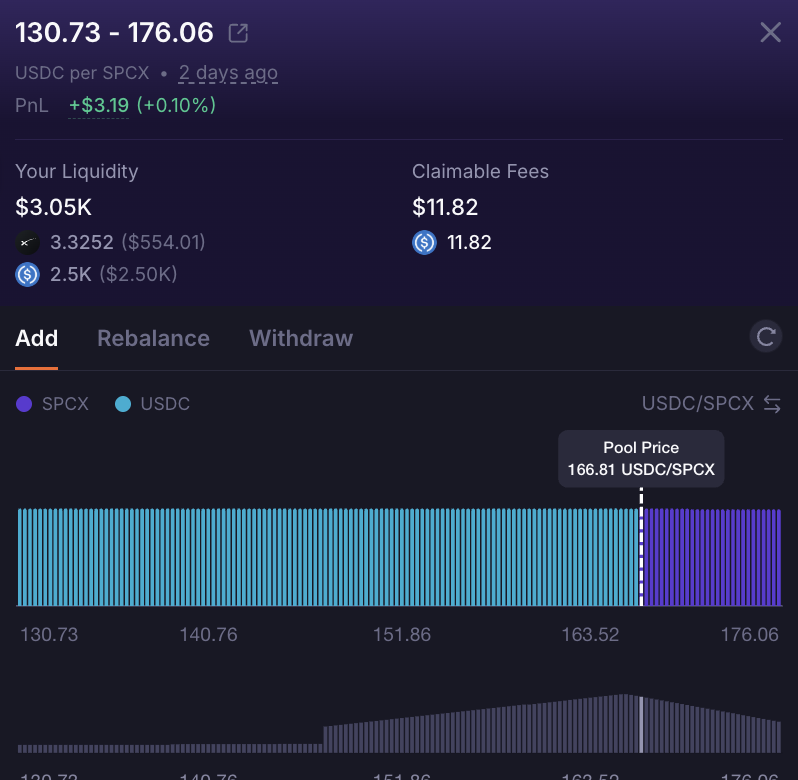Click the (+0.10%) PnL percentage
Screen dimensions: 798x780
(176, 105)
